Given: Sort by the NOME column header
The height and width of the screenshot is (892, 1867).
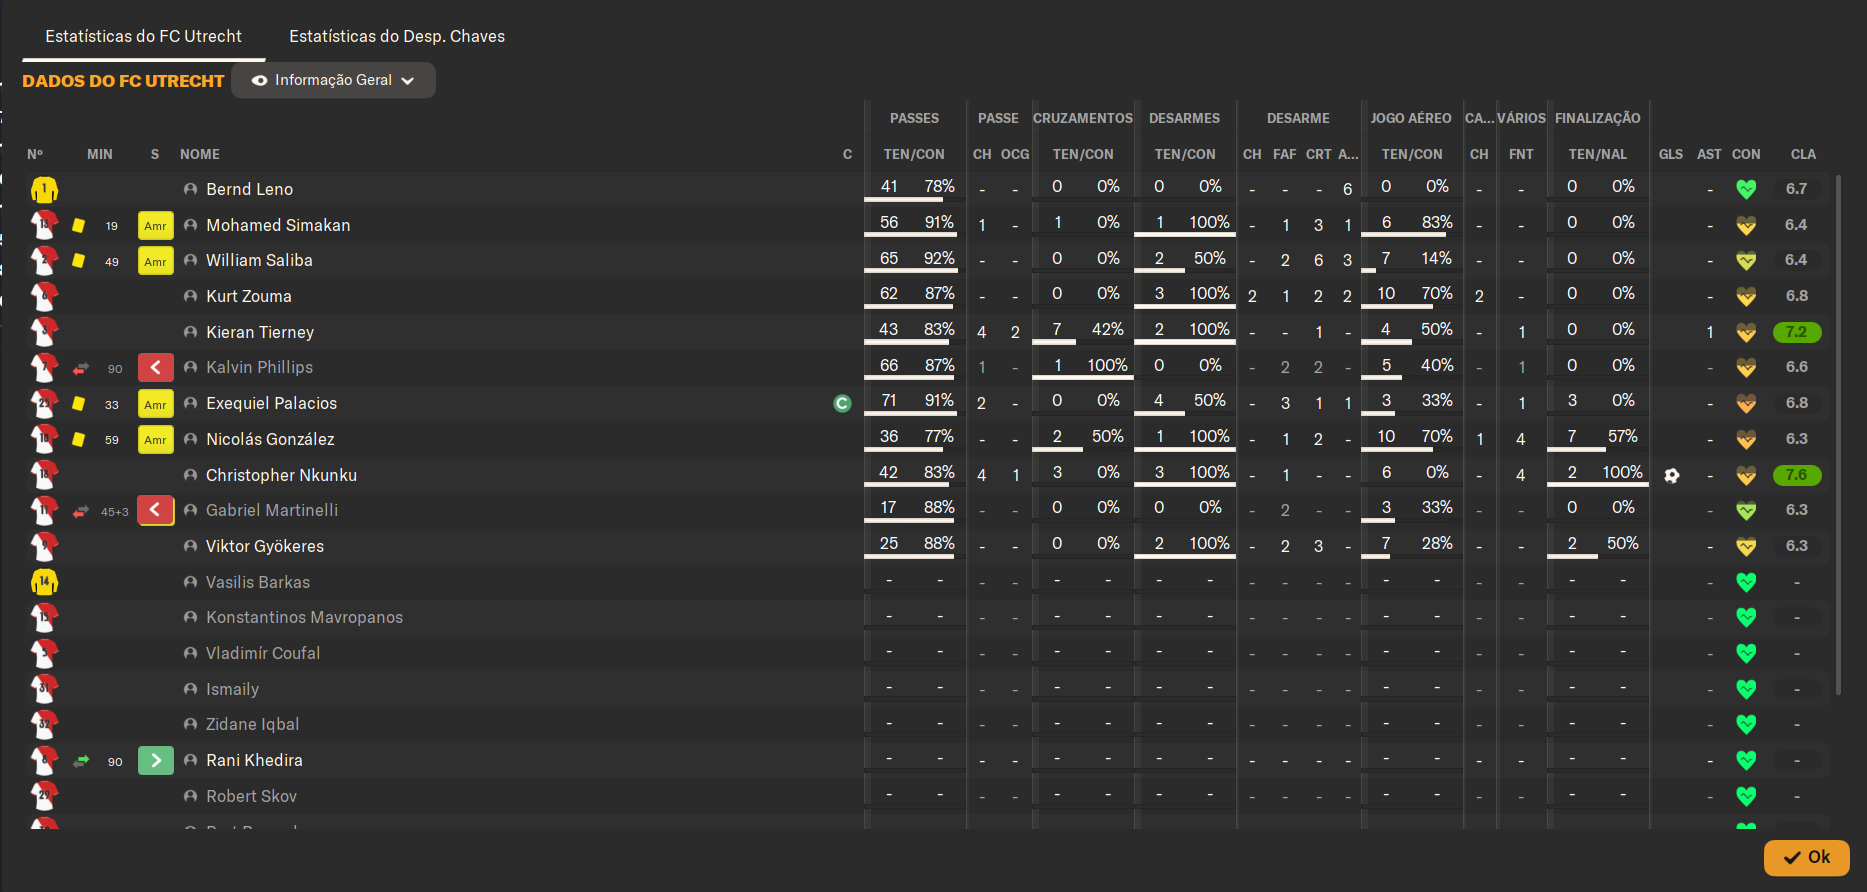Looking at the screenshot, I should 200,154.
